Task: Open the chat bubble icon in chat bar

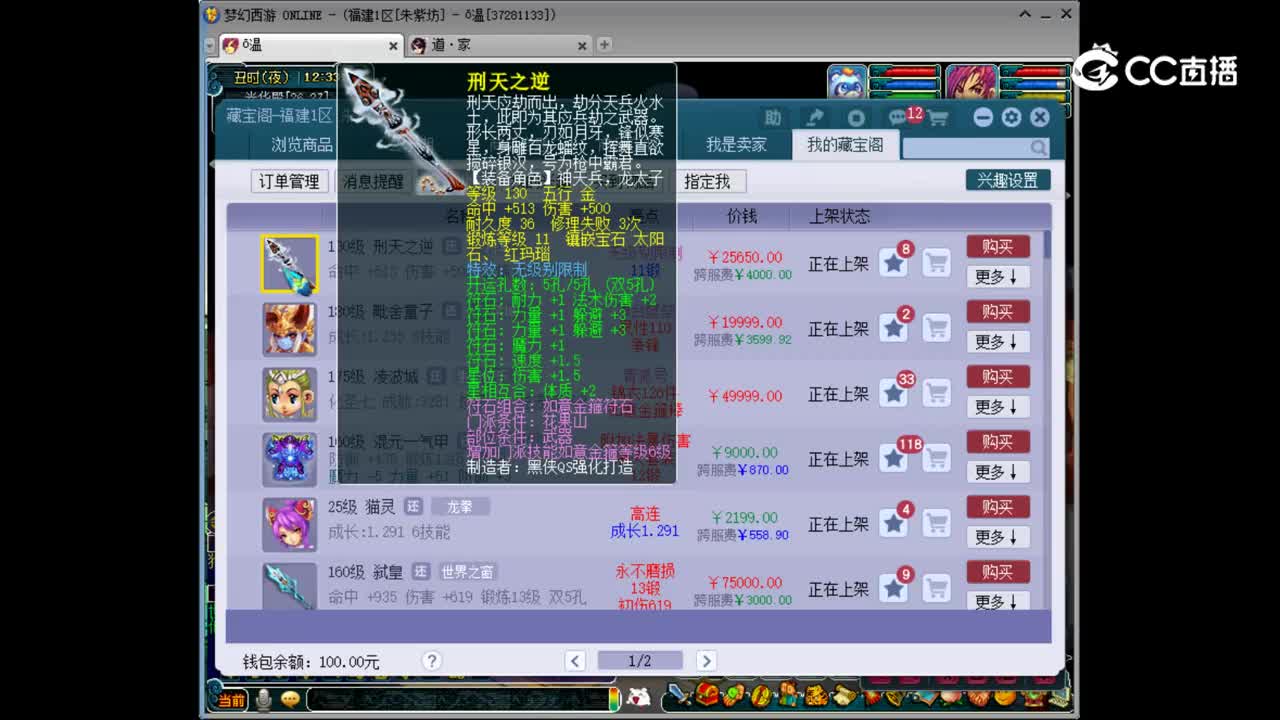Action: point(291,699)
